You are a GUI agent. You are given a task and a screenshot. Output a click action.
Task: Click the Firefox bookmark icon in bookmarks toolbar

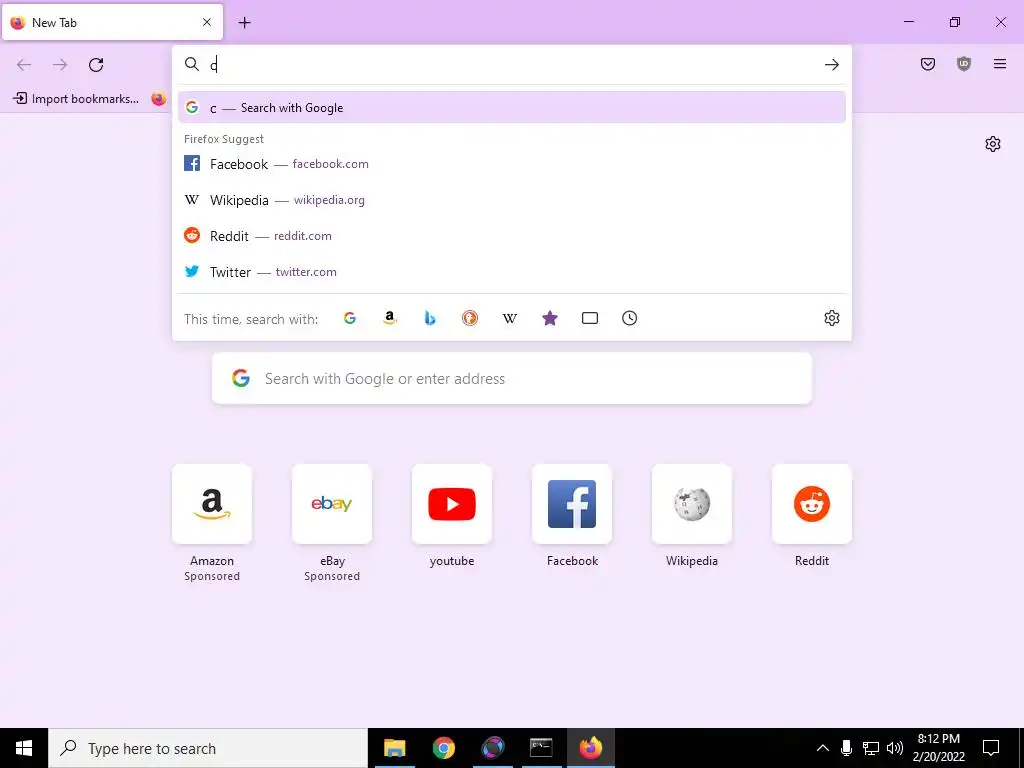(x=159, y=99)
